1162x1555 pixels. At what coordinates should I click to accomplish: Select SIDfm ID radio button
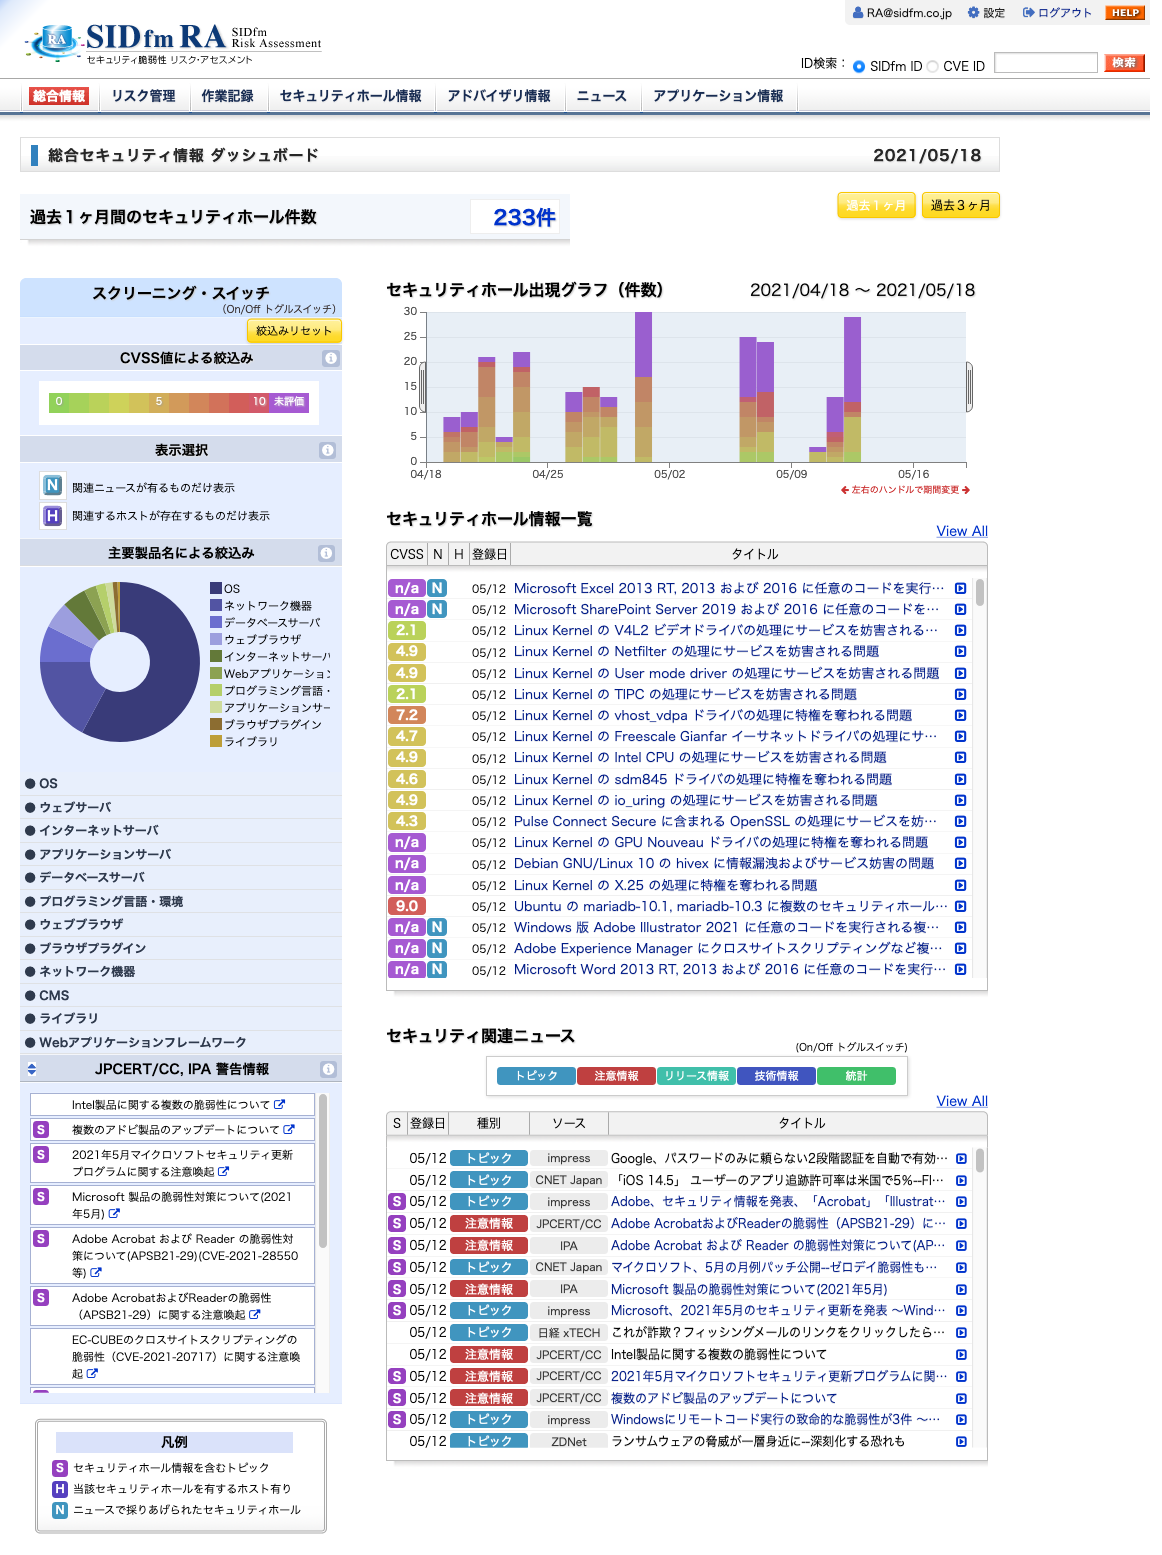tap(859, 66)
